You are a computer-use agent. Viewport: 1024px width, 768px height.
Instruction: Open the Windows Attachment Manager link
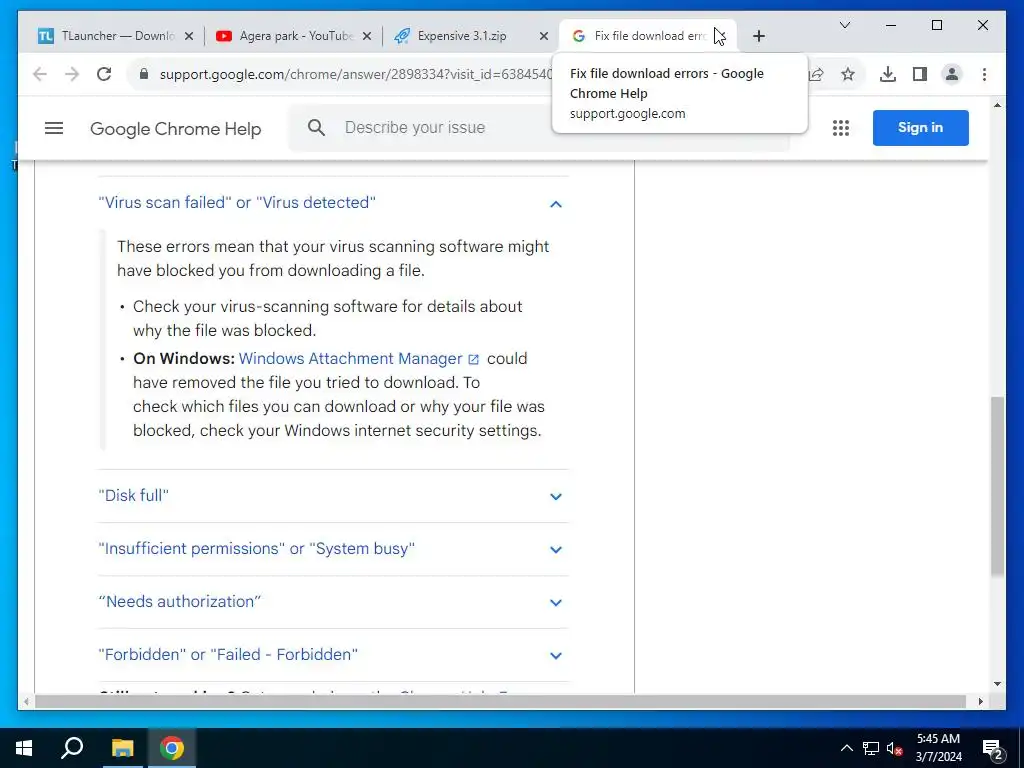(359, 359)
